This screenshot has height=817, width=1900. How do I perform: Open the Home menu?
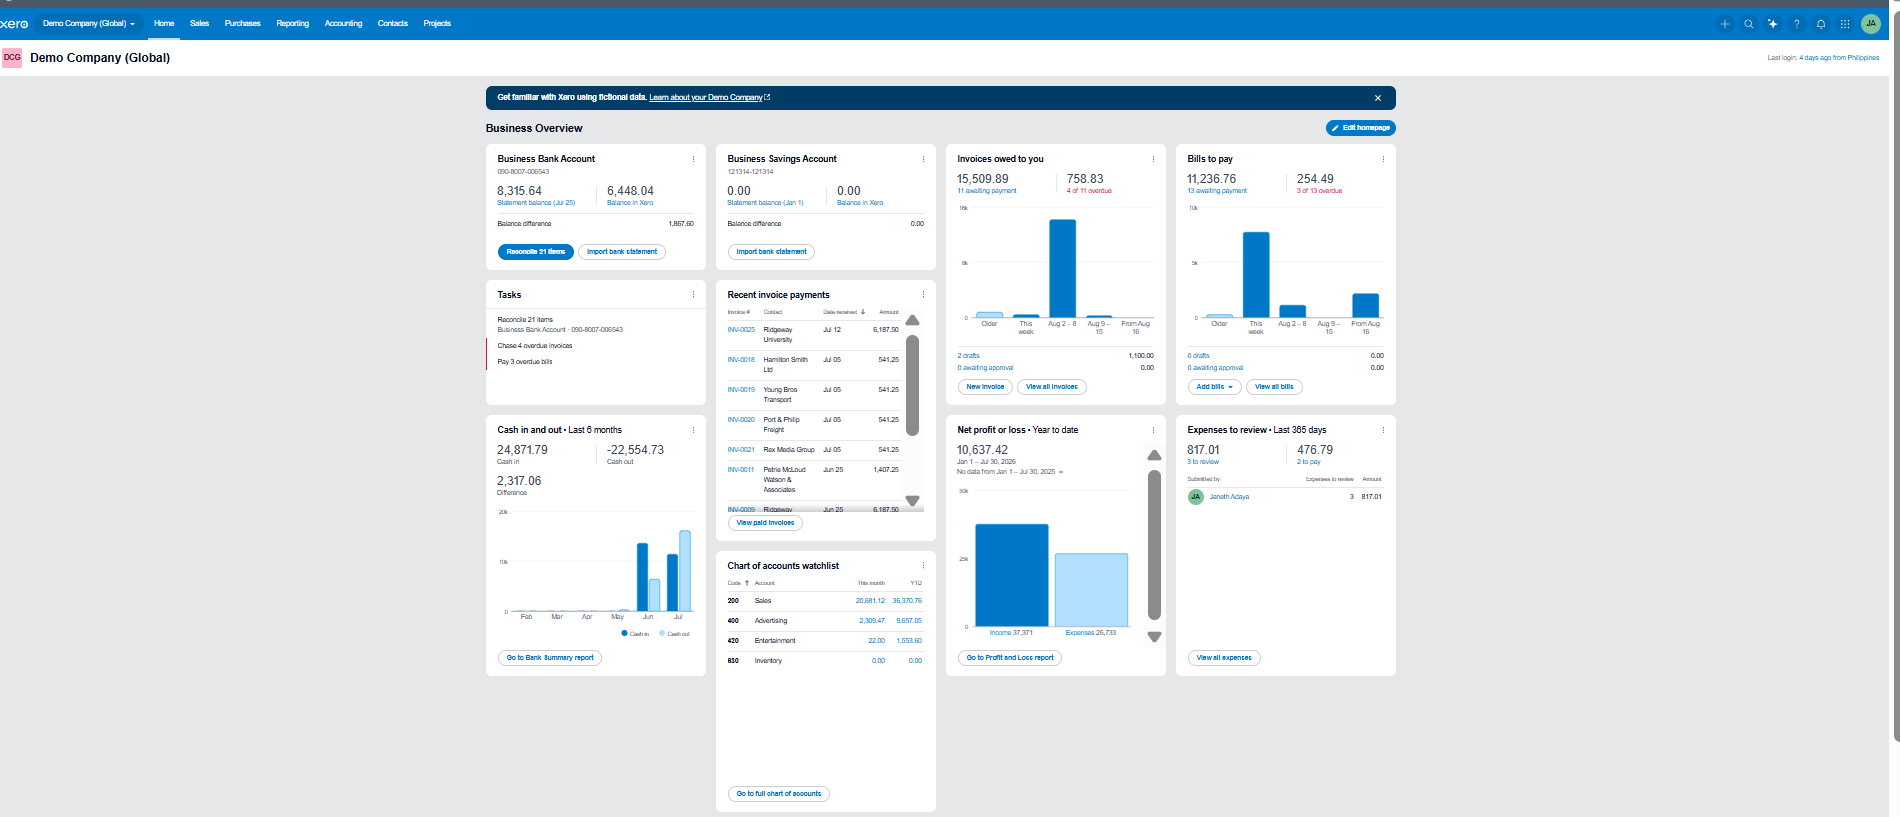(x=164, y=24)
